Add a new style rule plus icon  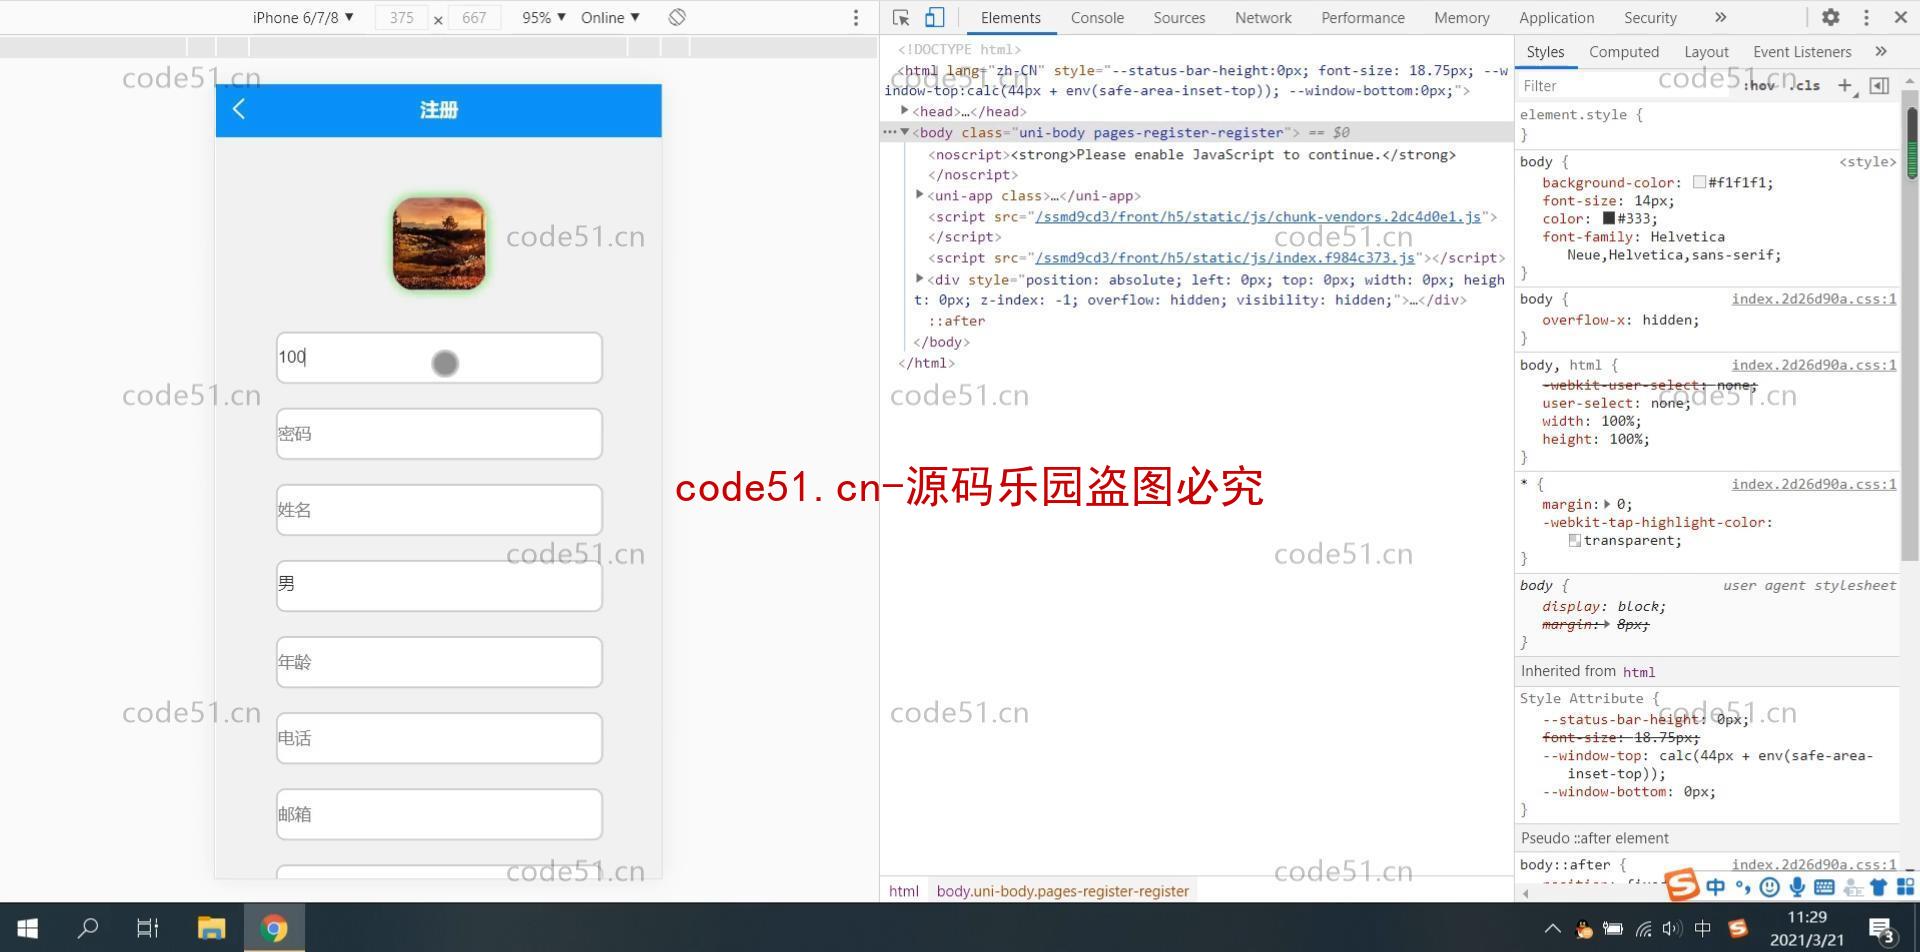[1845, 86]
